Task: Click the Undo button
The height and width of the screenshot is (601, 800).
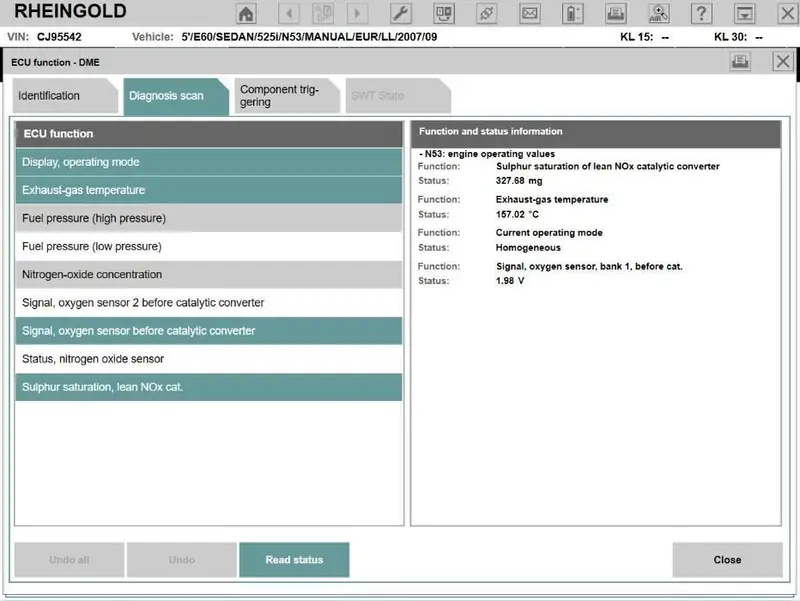Action: pos(182,560)
